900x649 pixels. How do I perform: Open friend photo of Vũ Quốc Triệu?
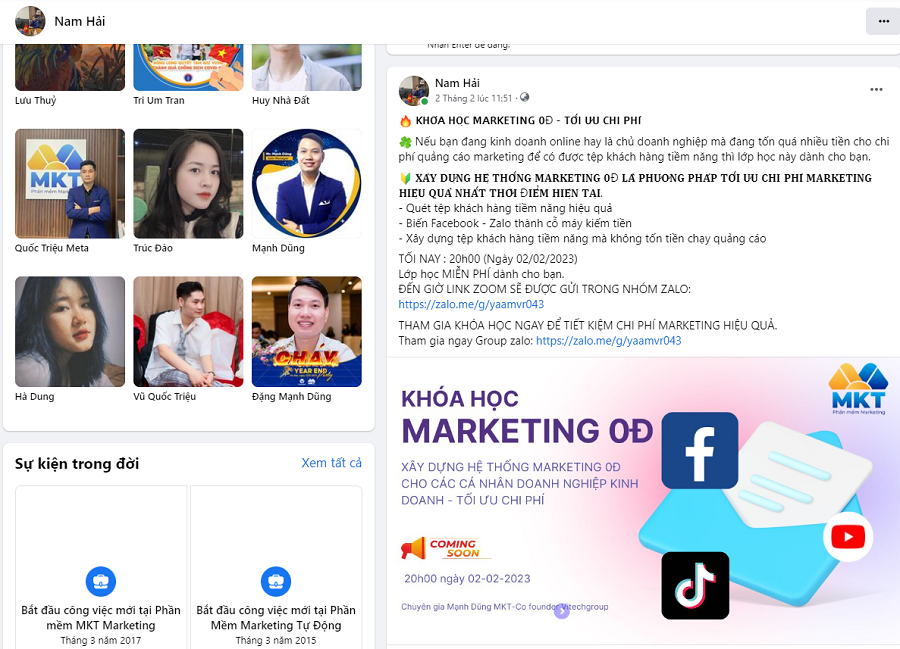tap(188, 332)
